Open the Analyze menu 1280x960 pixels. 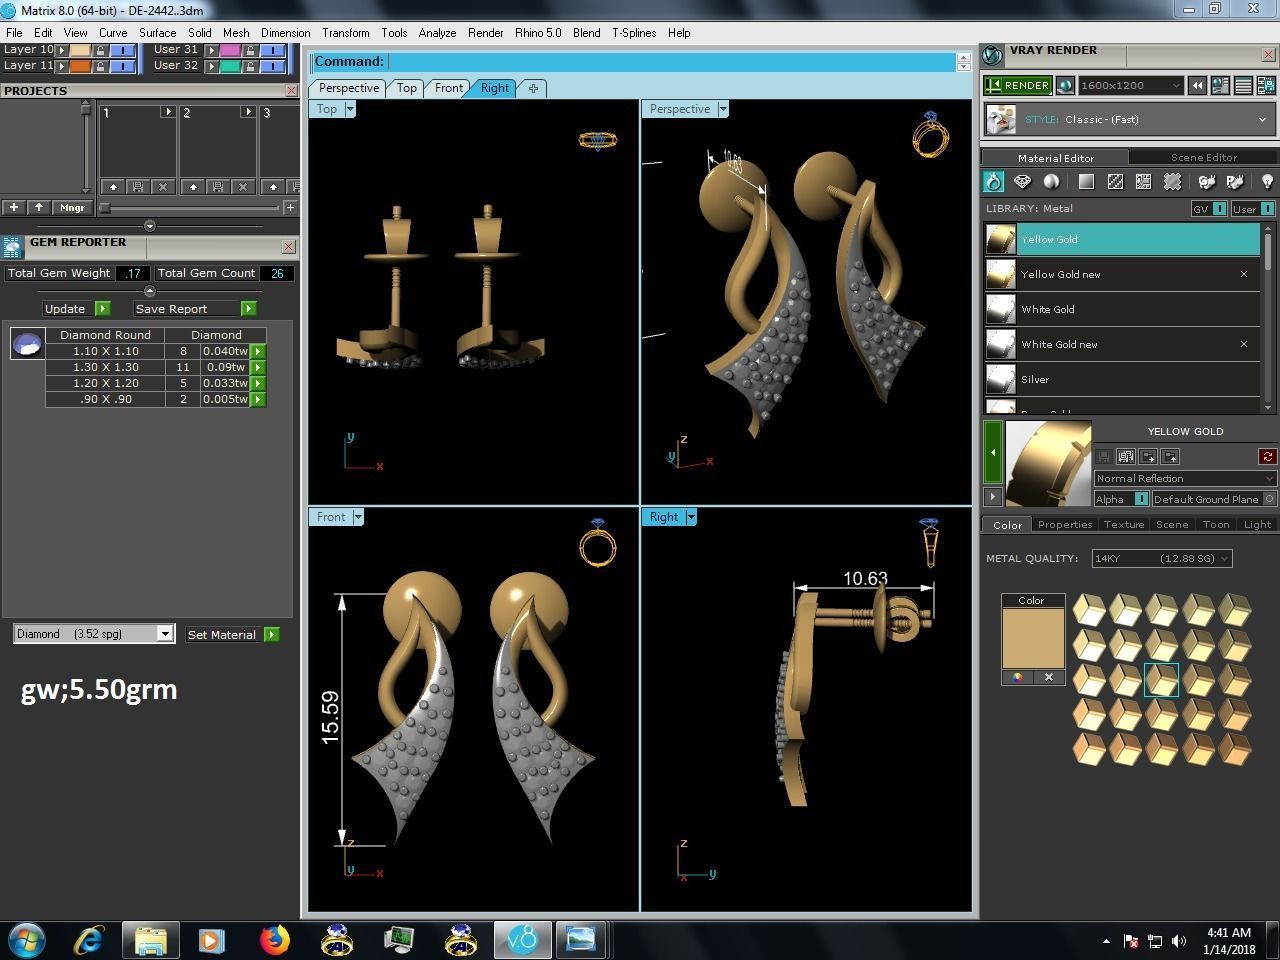coord(437,33)
